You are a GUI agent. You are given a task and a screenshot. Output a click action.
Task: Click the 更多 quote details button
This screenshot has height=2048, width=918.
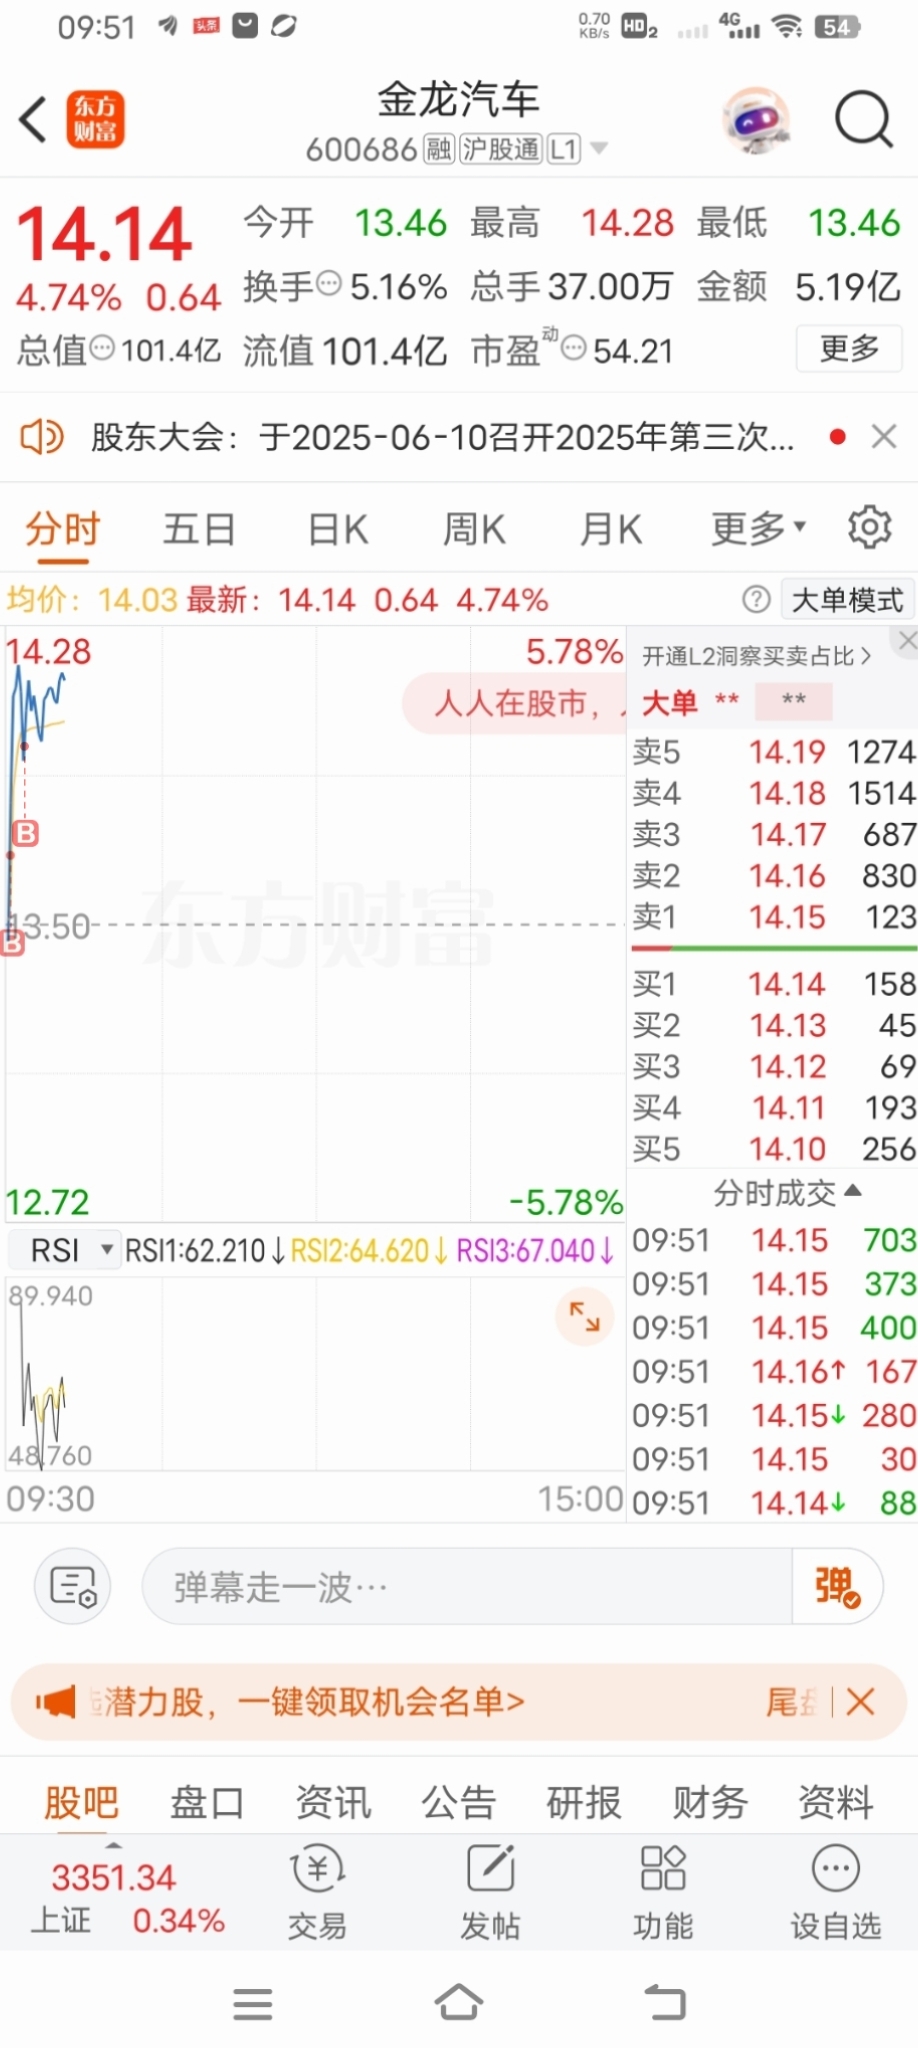tap(849, 348)
